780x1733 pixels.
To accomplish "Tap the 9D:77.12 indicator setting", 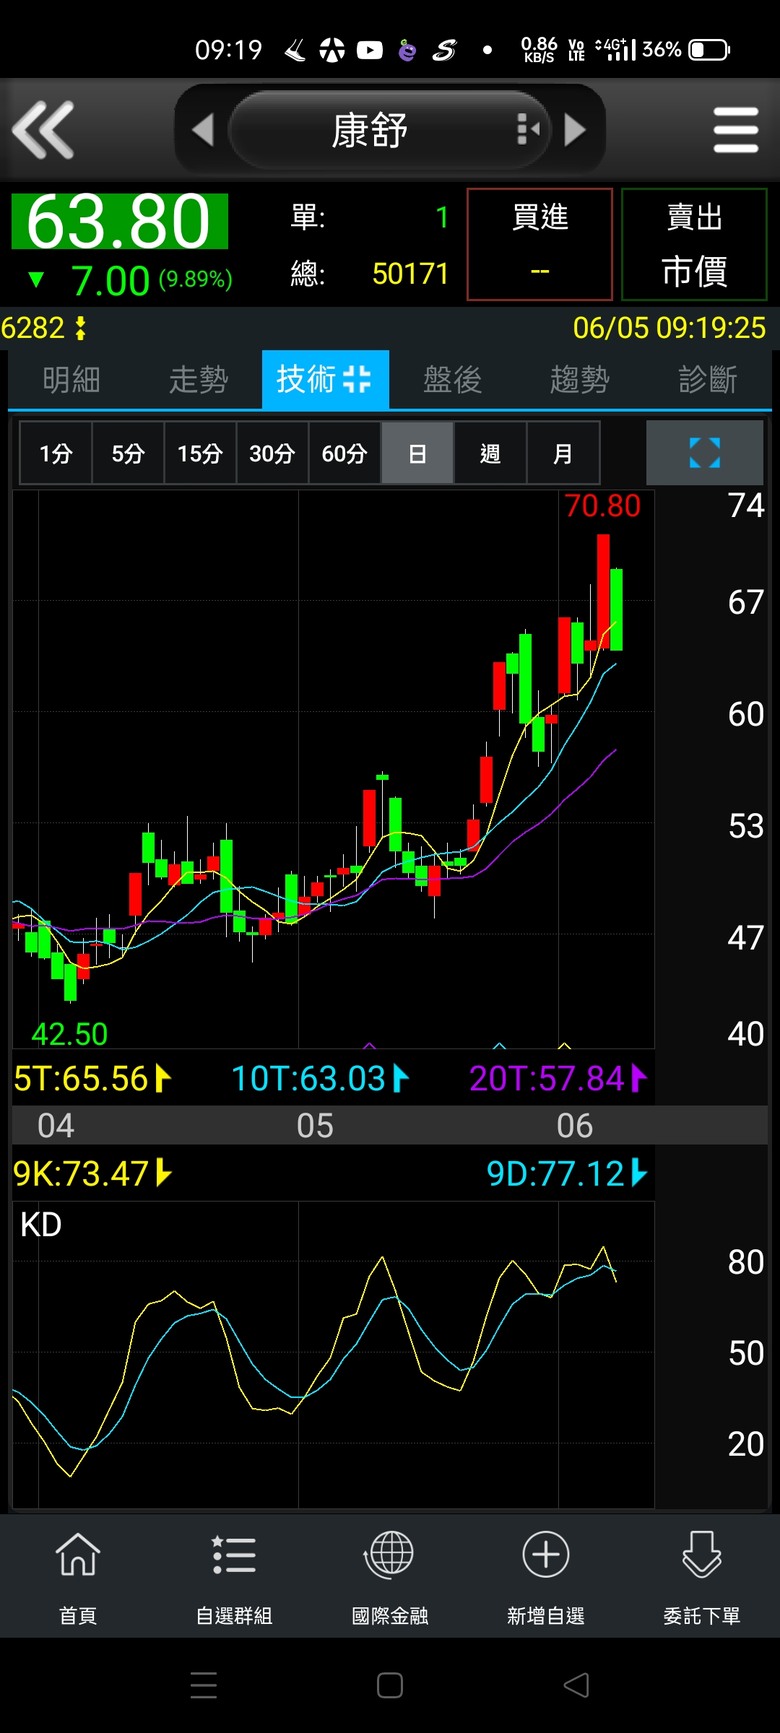I will (567, 1173).
